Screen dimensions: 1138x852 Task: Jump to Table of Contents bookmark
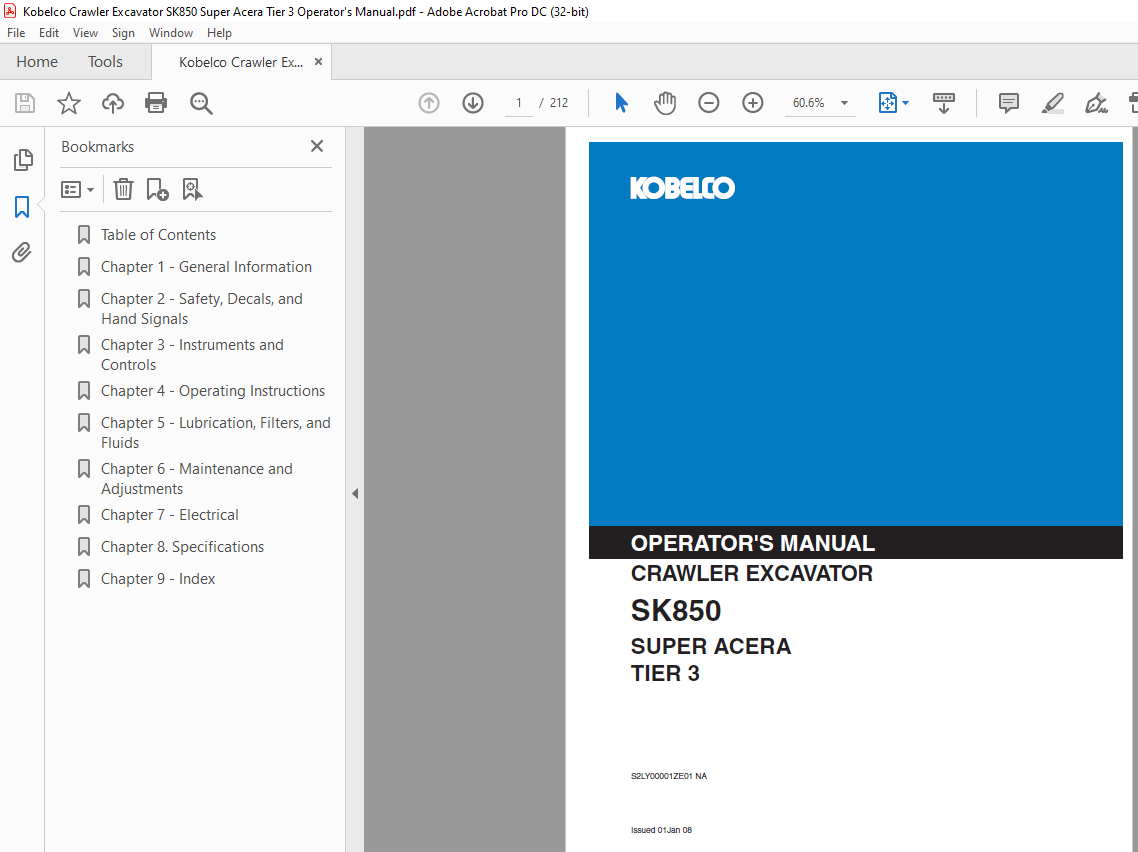tap(158, 234)
